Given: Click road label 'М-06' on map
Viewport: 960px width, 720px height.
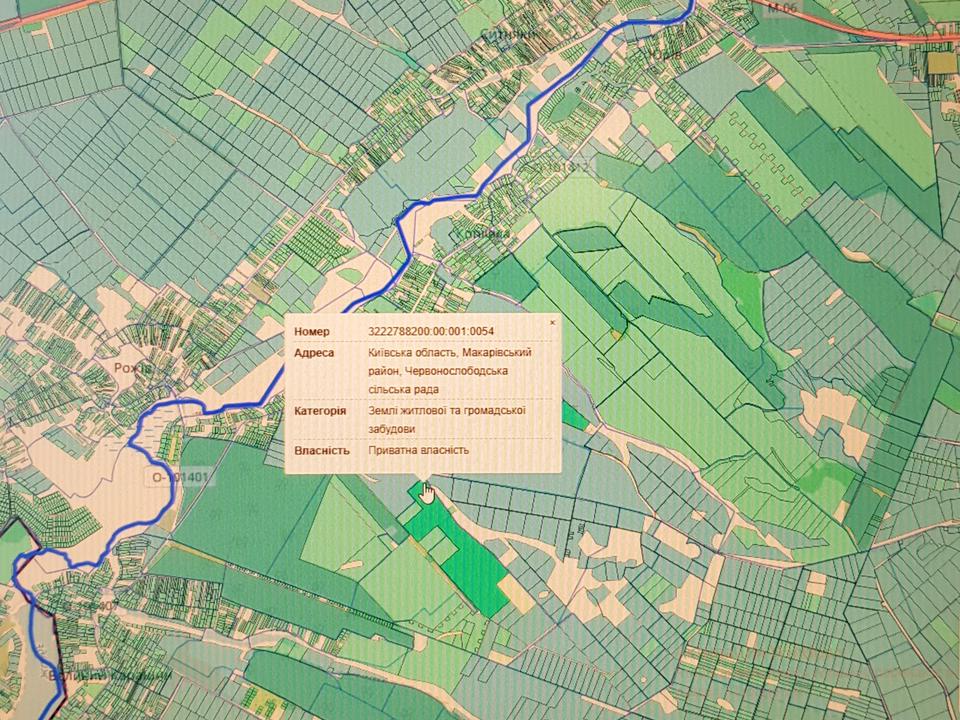Looking at the screenshot, I should pos(782,8).
